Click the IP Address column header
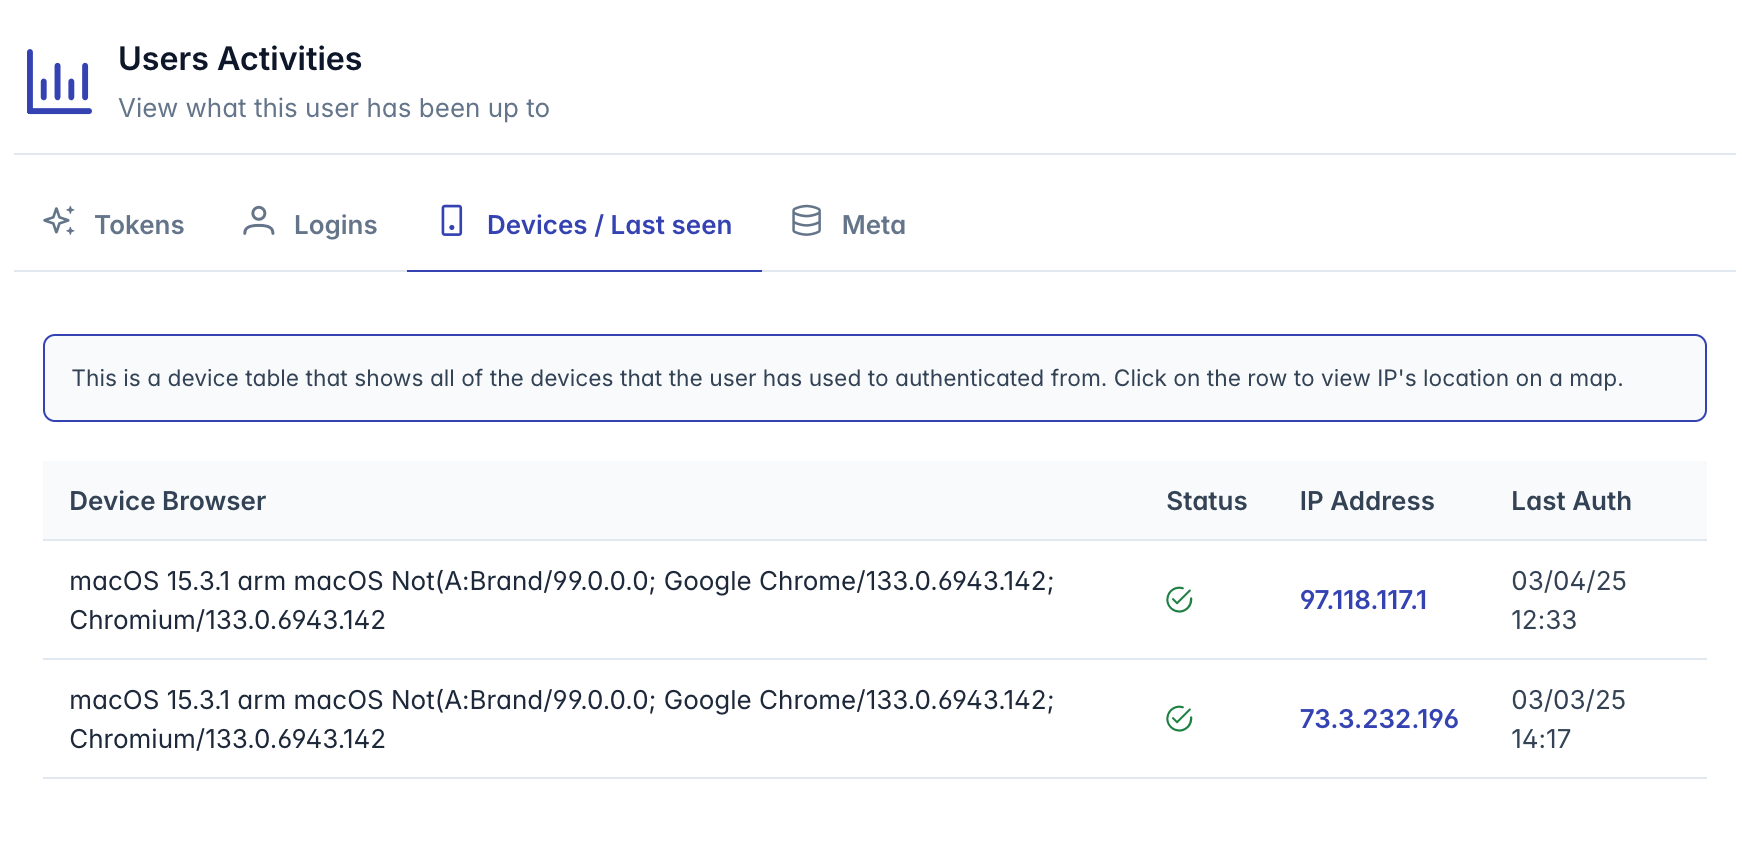The width and height of the screenshot is (1742, 852). [1367, 501]
